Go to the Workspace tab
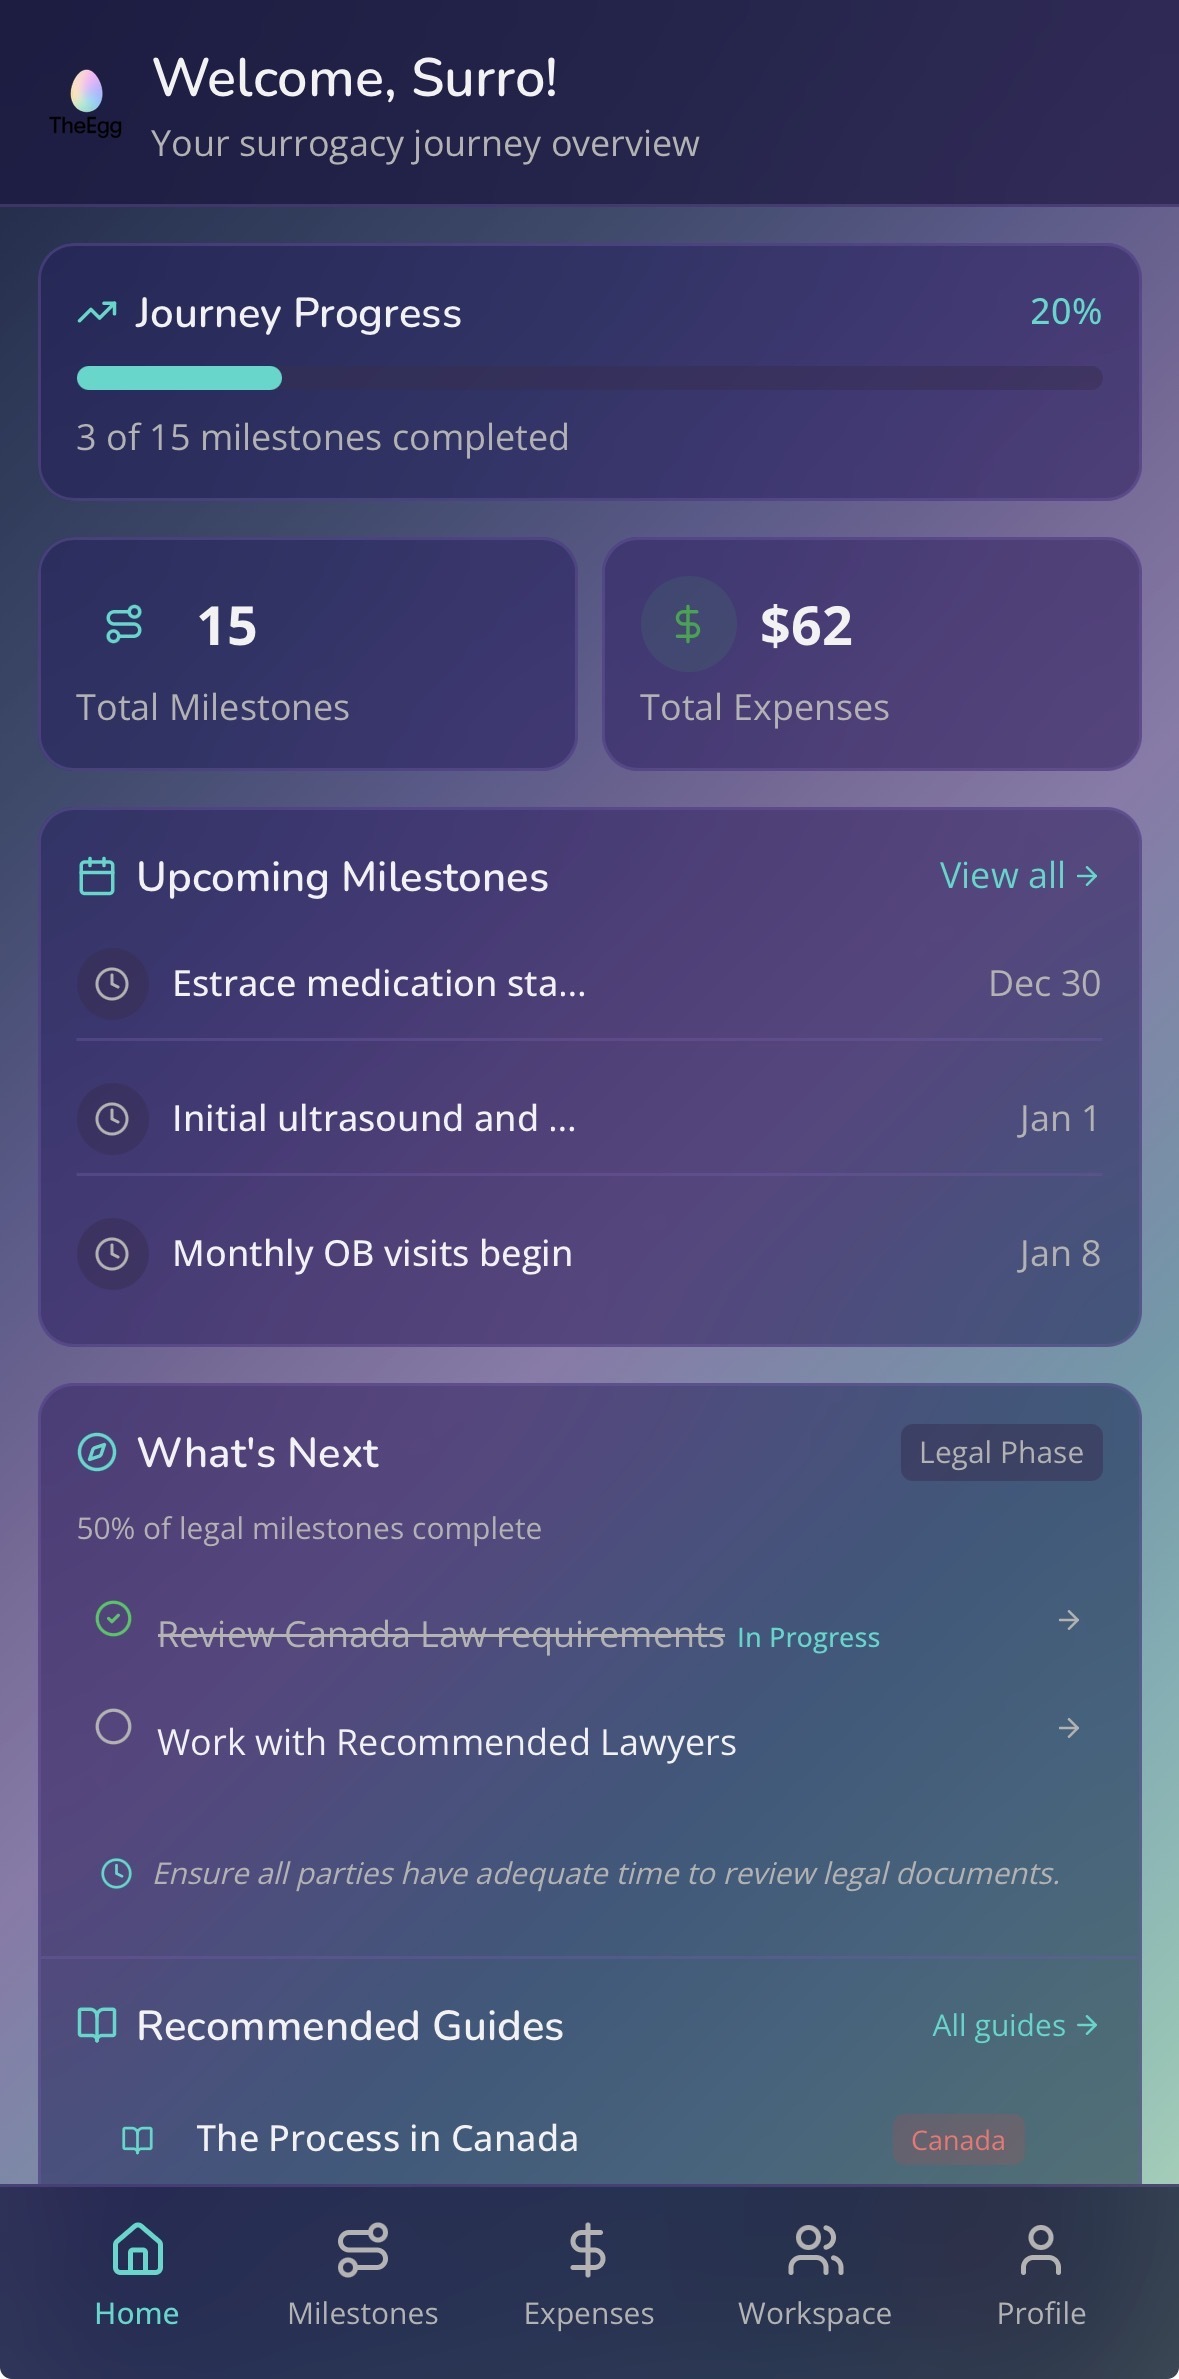This screenshot has height=2379, width=1179. coord(814,2270)
